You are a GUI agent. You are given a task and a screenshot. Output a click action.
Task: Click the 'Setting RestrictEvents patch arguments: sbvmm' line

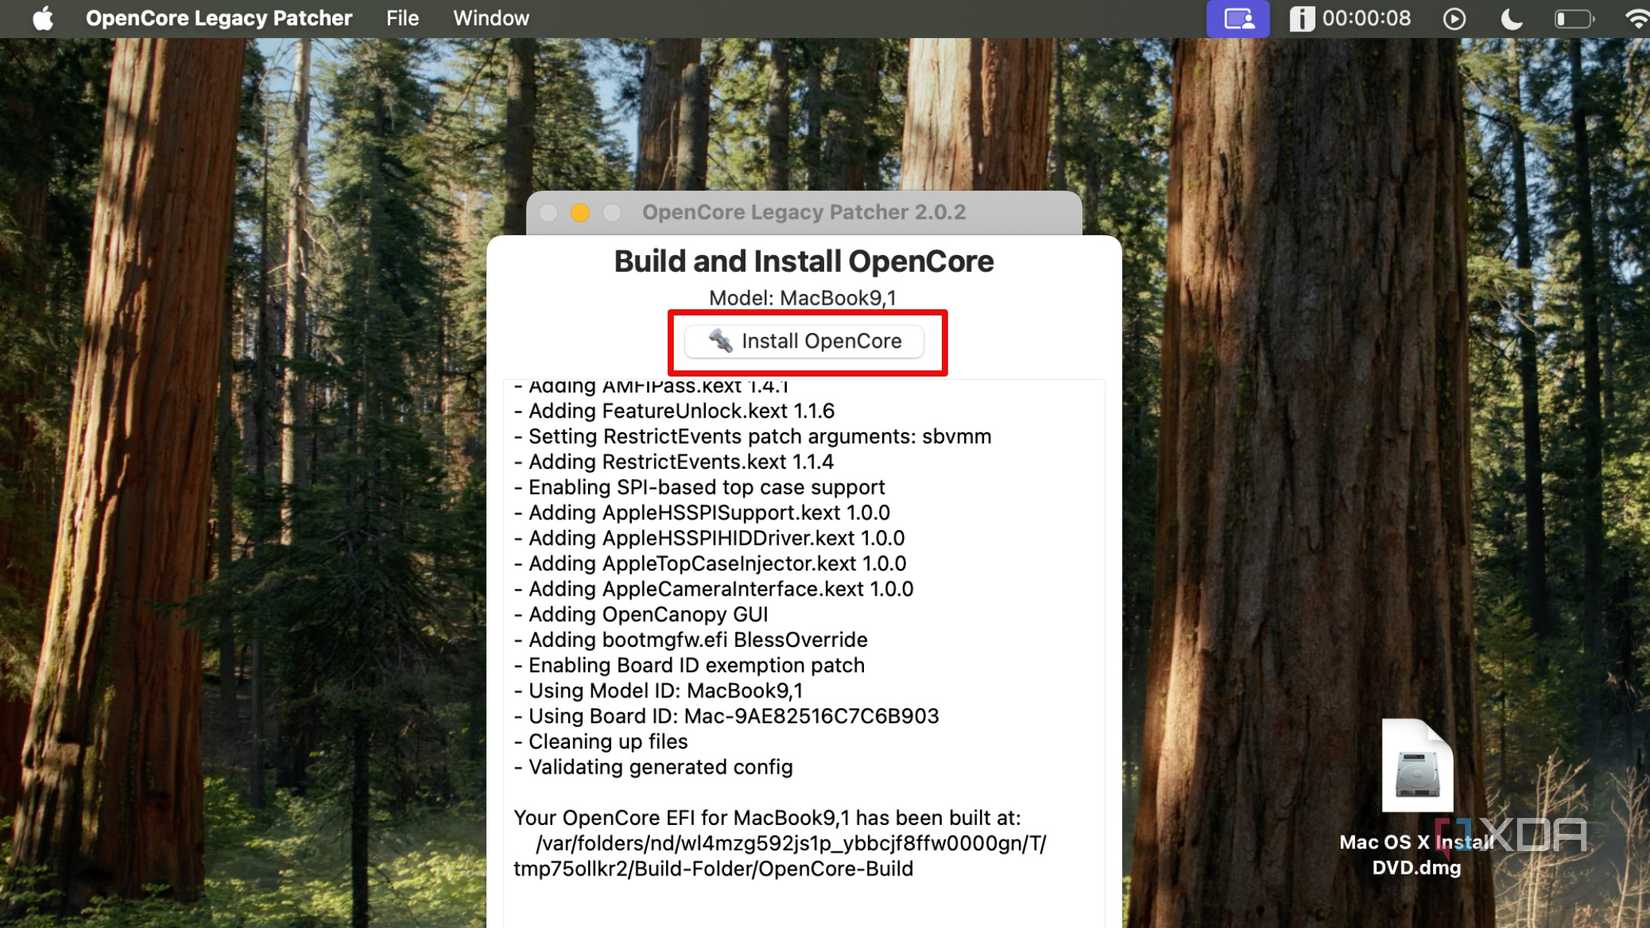pyautogui.click(x=752, y=436)
